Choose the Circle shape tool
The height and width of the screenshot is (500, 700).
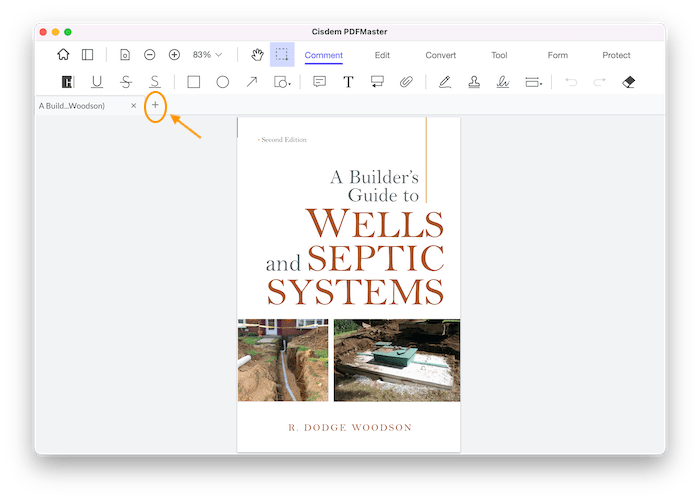223,82
